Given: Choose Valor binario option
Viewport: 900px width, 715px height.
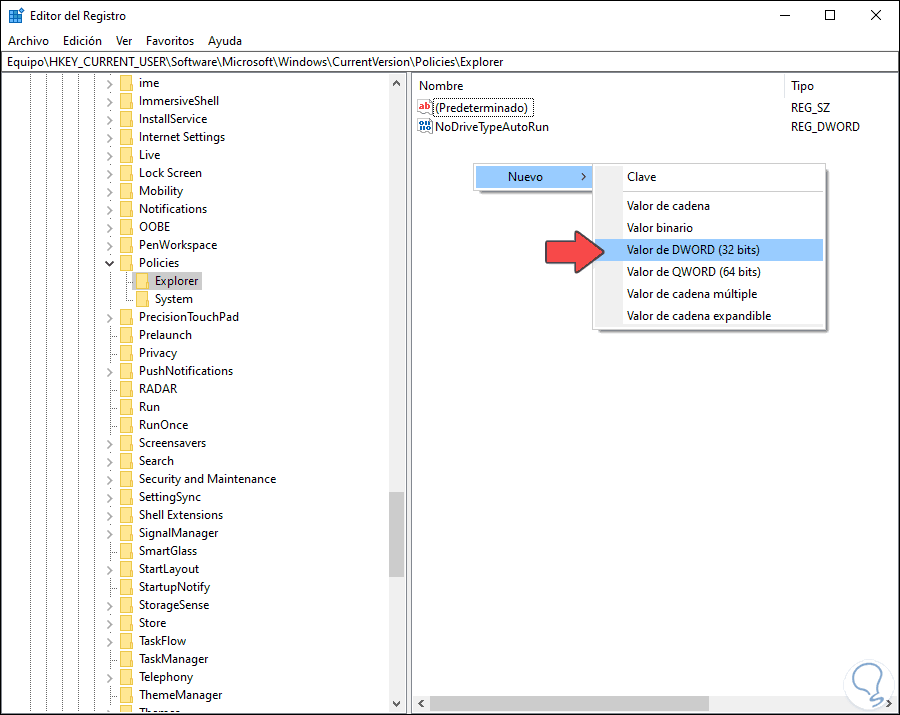Looking at the screenshot, I should [x=709, y=228].
